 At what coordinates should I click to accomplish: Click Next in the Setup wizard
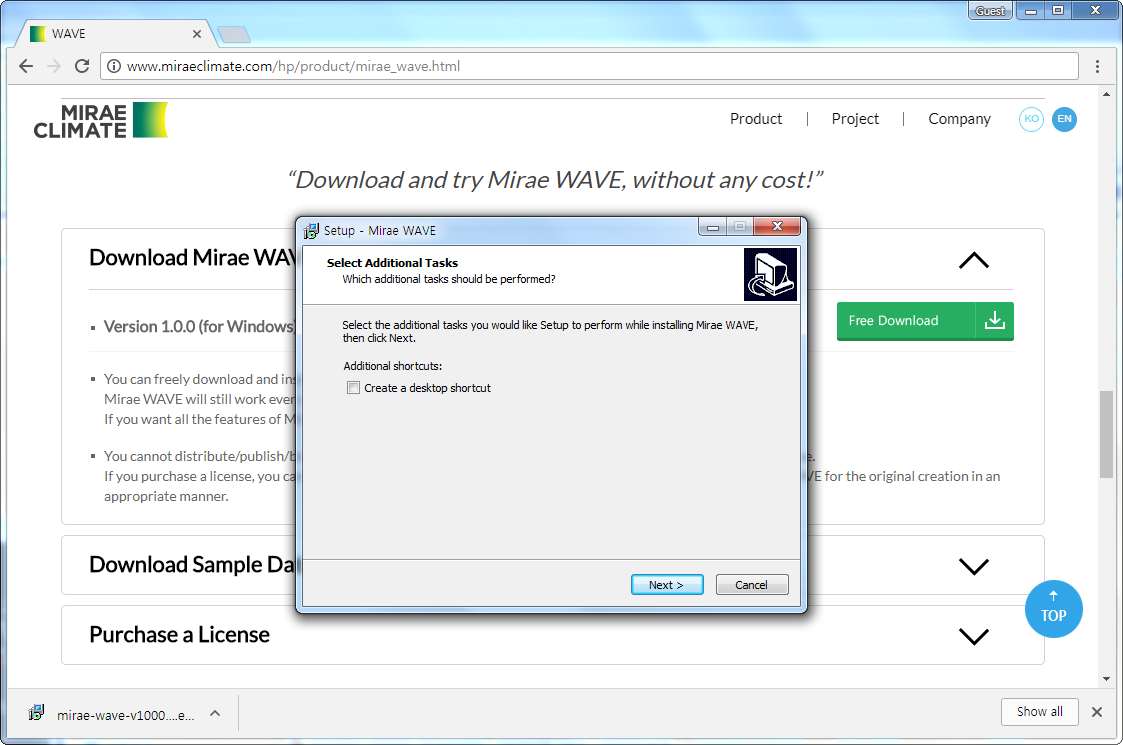(667, 585)
